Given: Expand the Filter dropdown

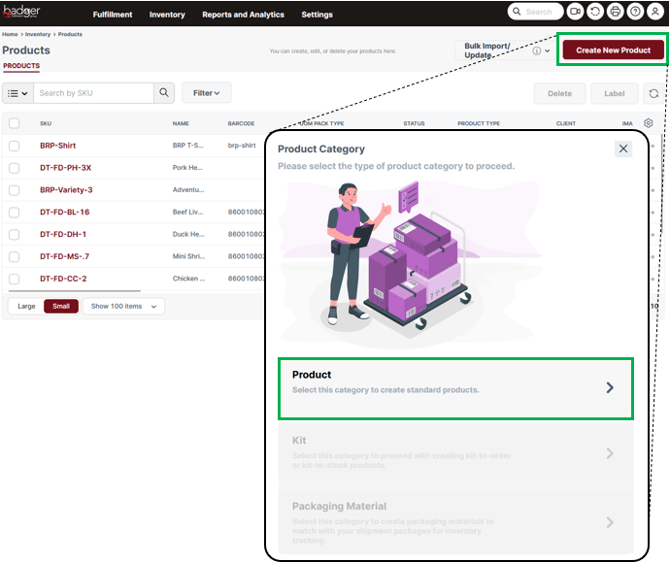Looking at the screenshot, I should click(x=206, y=93).
